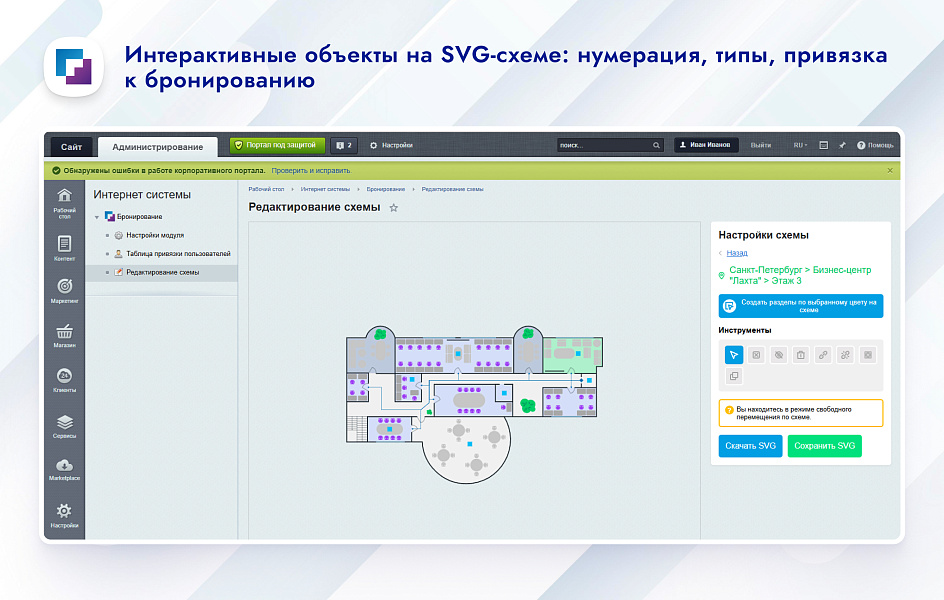Click the Интернет системы breadcrumb

click(x=325, y=189)
